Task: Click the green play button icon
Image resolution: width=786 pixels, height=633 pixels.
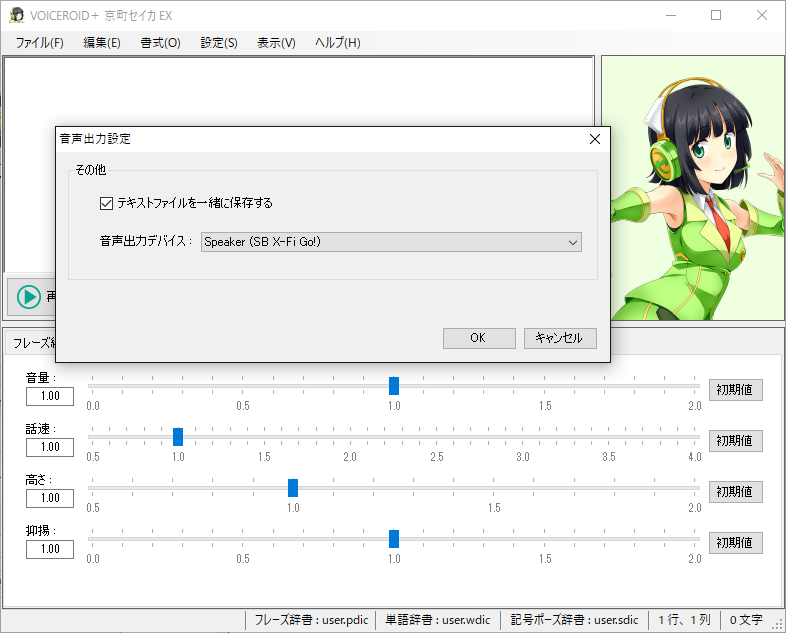Action: coord(28,297)
